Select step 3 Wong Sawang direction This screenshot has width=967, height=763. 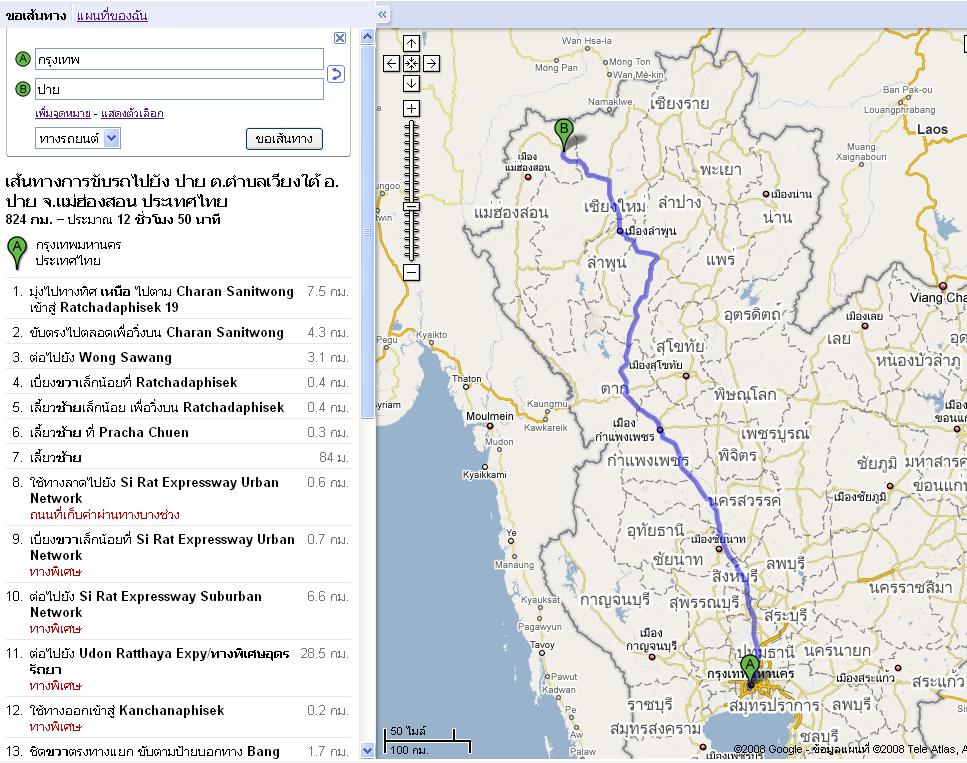[178, 357]
